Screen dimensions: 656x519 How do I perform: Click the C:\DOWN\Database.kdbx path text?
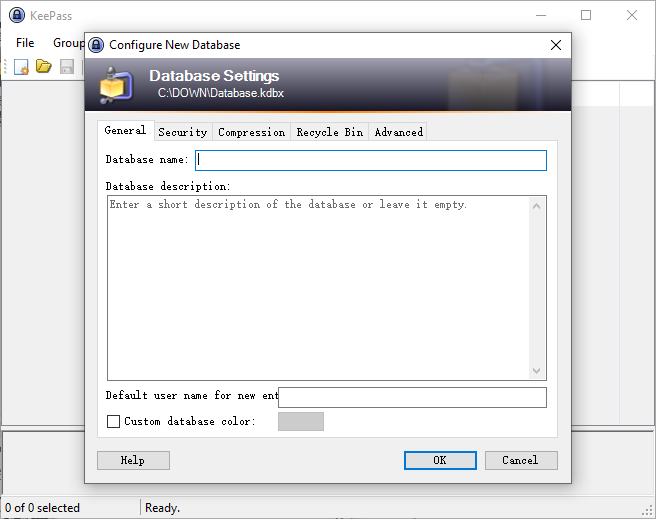coord(220,93)
